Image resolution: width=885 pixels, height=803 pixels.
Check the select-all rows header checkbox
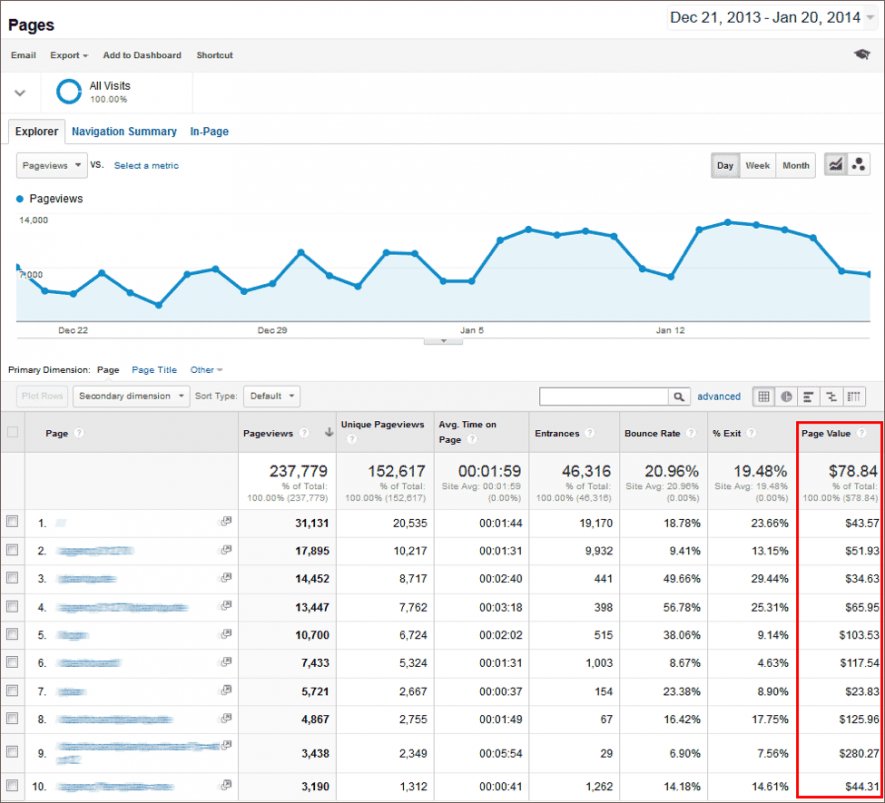pyautogui.click(x=12, y=432)
